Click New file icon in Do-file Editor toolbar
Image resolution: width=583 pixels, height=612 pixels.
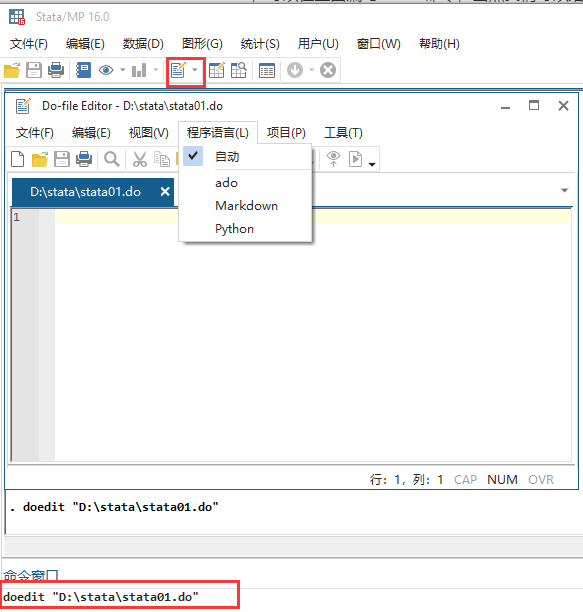18,159
